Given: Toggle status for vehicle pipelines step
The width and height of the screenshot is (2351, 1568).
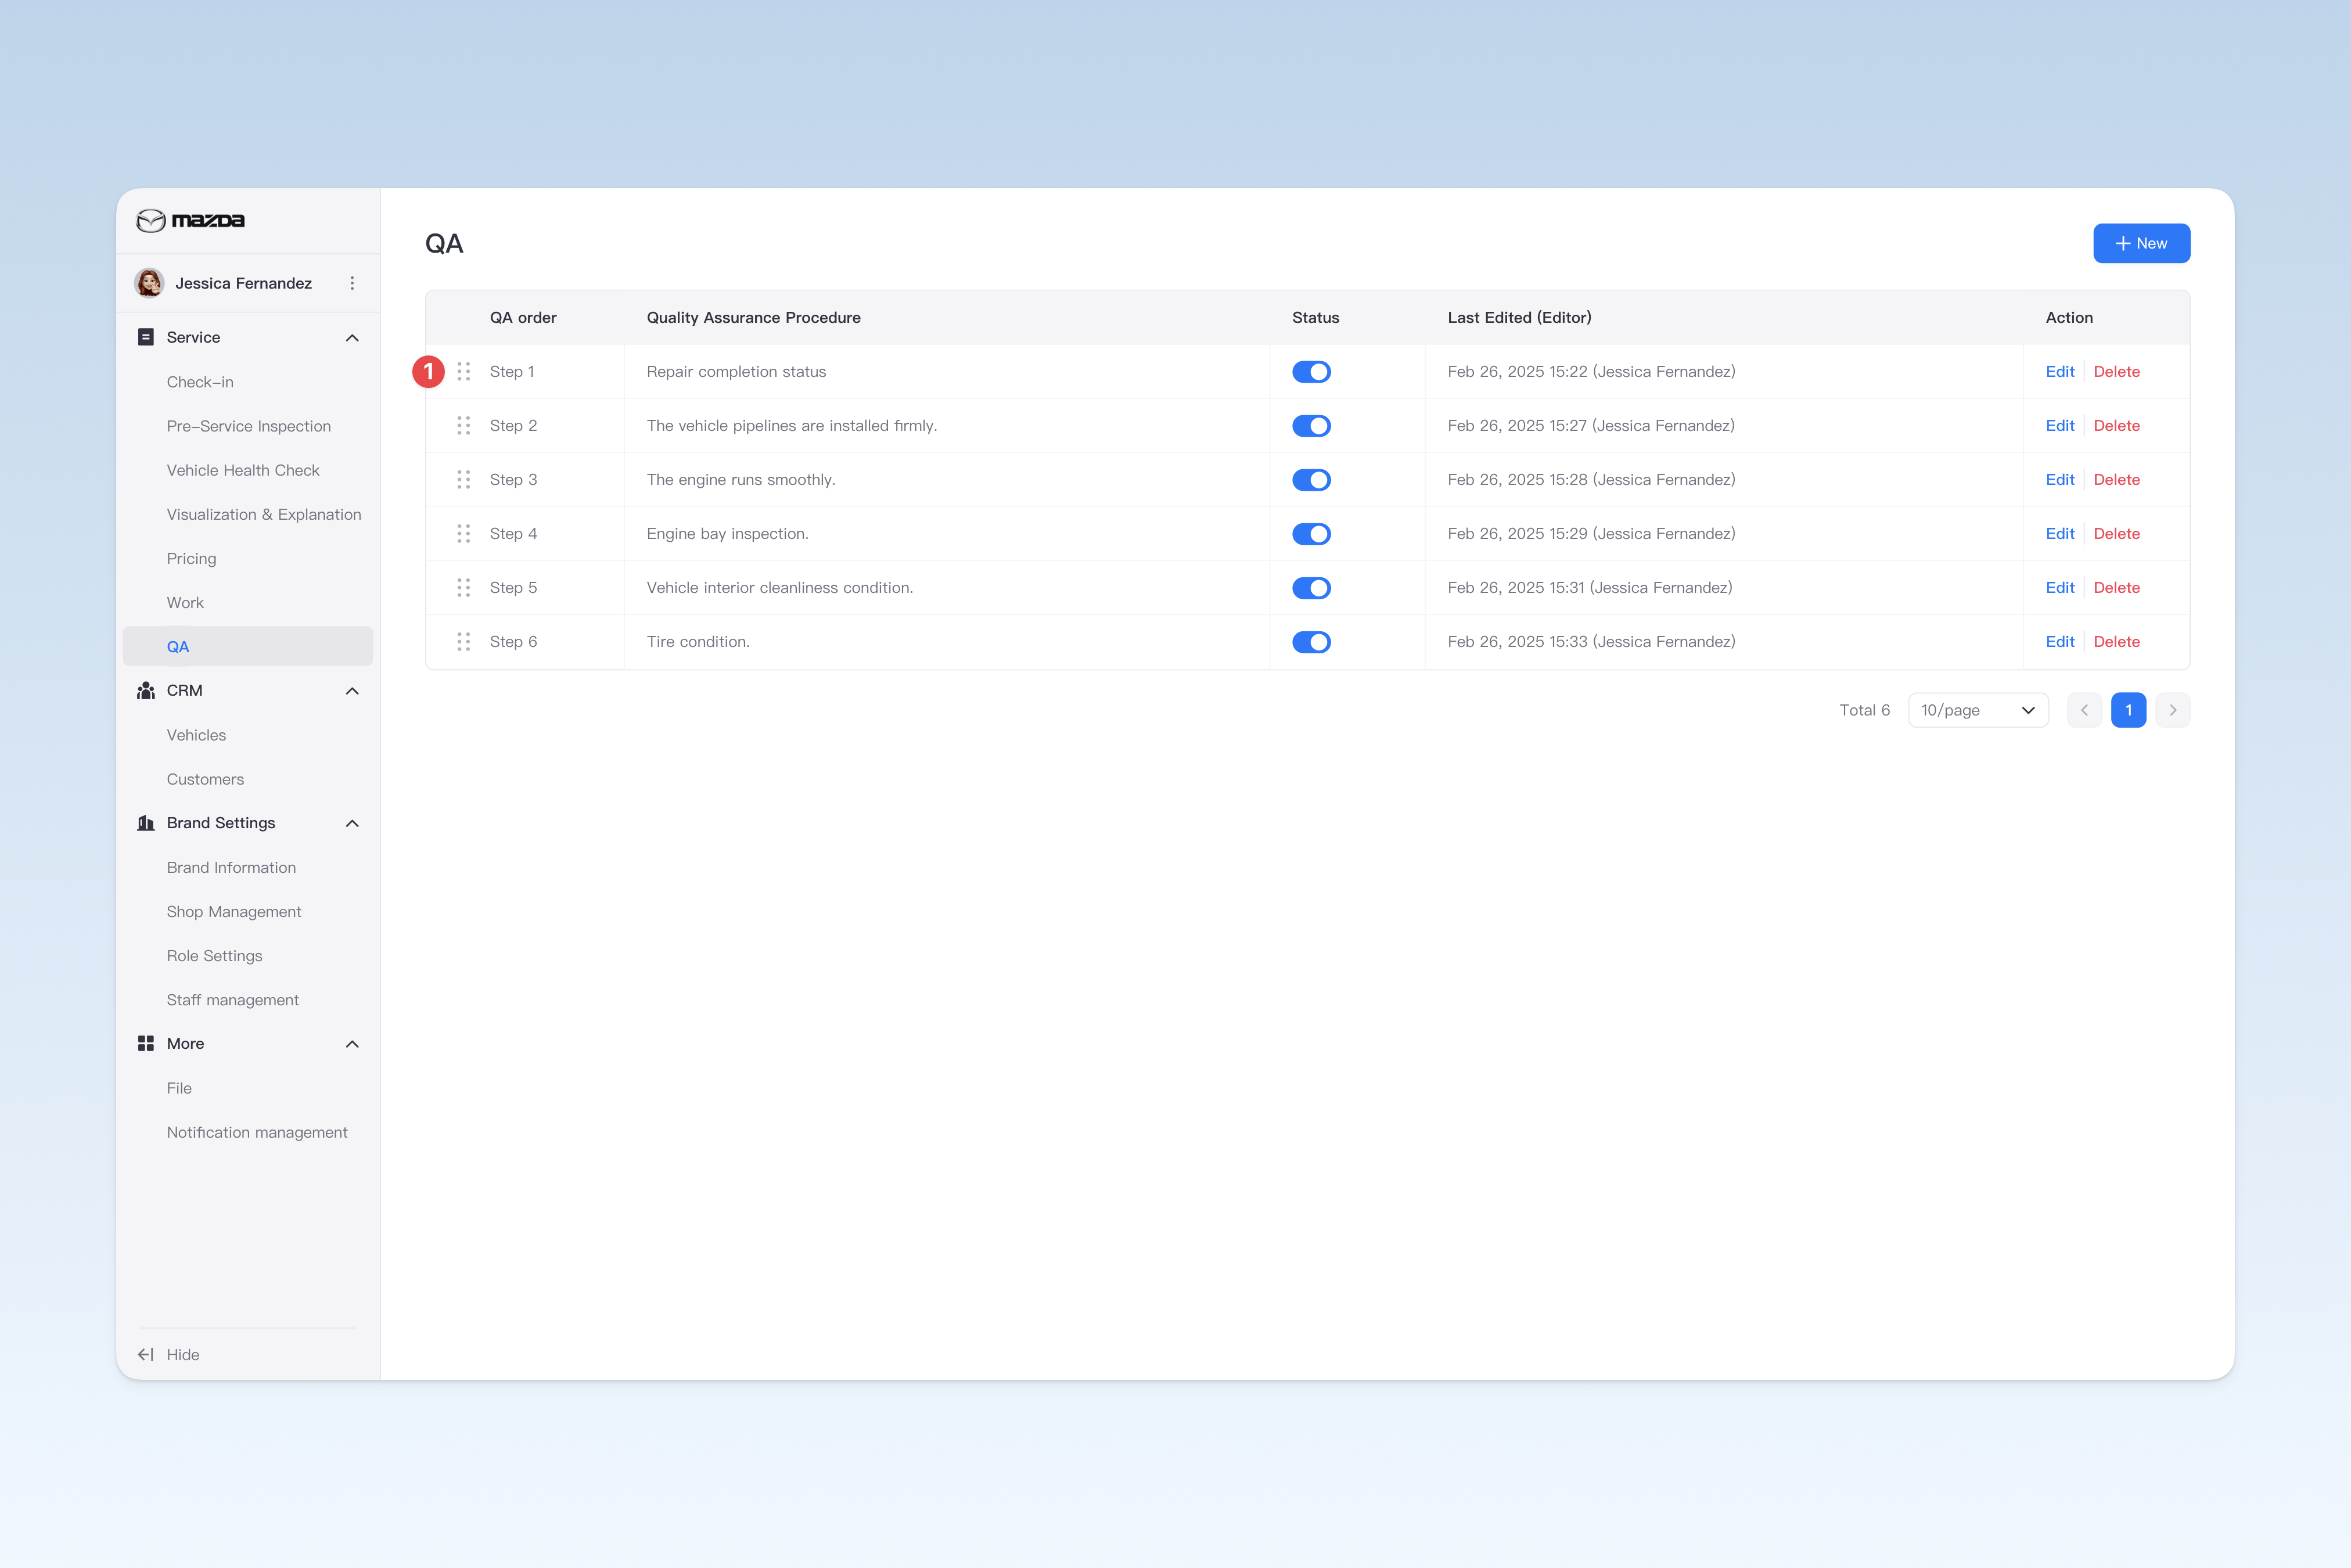Looking at the screenshot, I should tap(1311, 426).
